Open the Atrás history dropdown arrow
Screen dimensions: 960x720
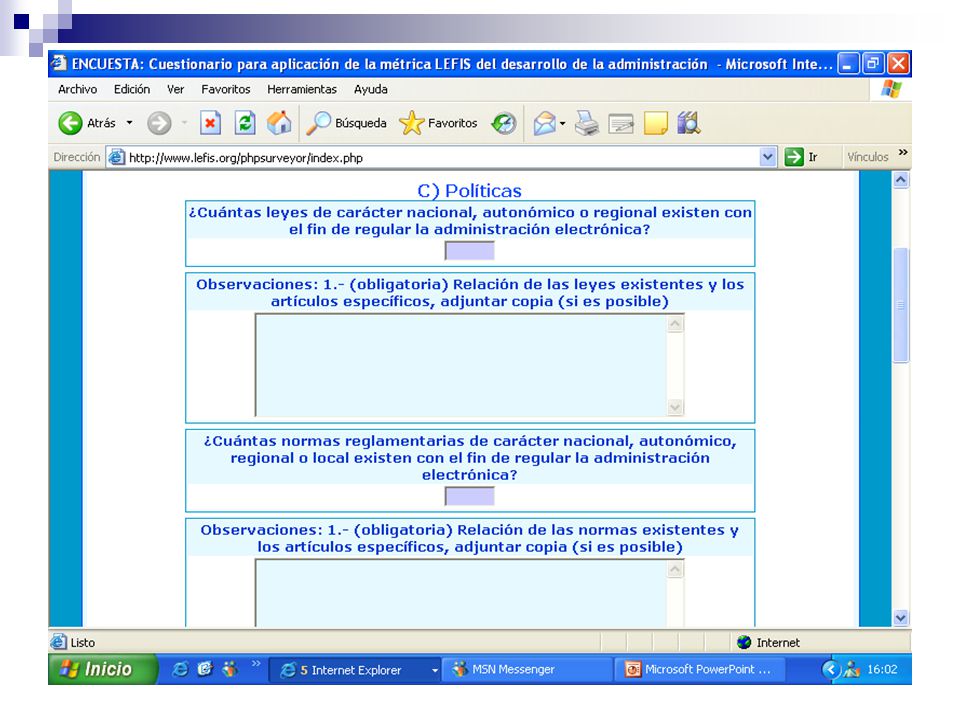click(129, 123)
